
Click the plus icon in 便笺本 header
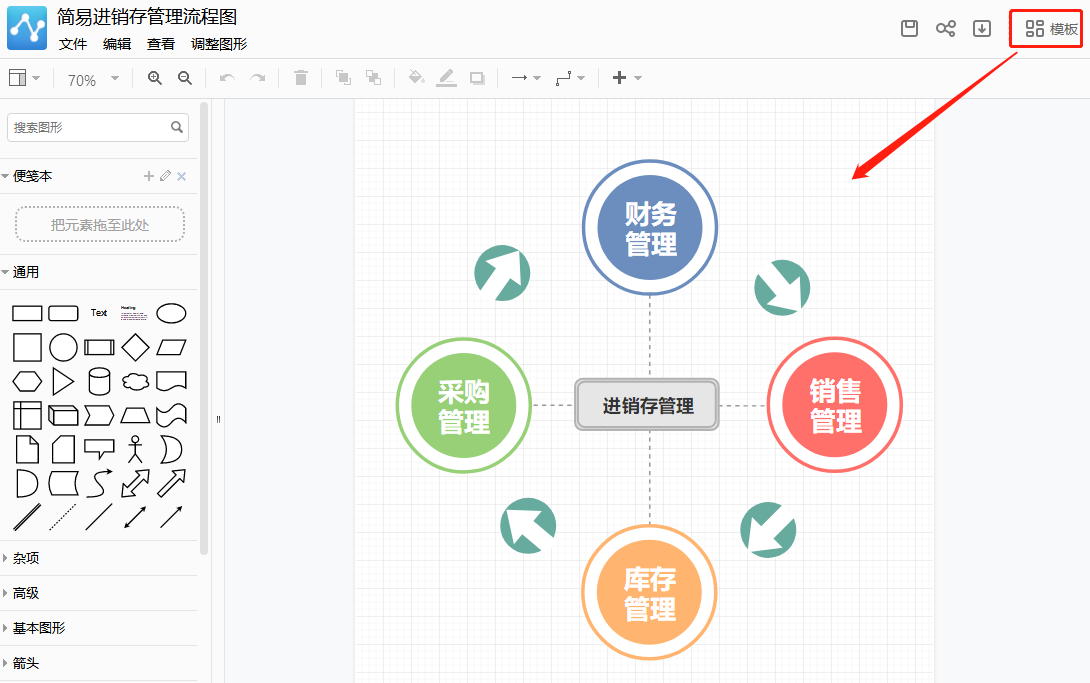pos(149,176)
